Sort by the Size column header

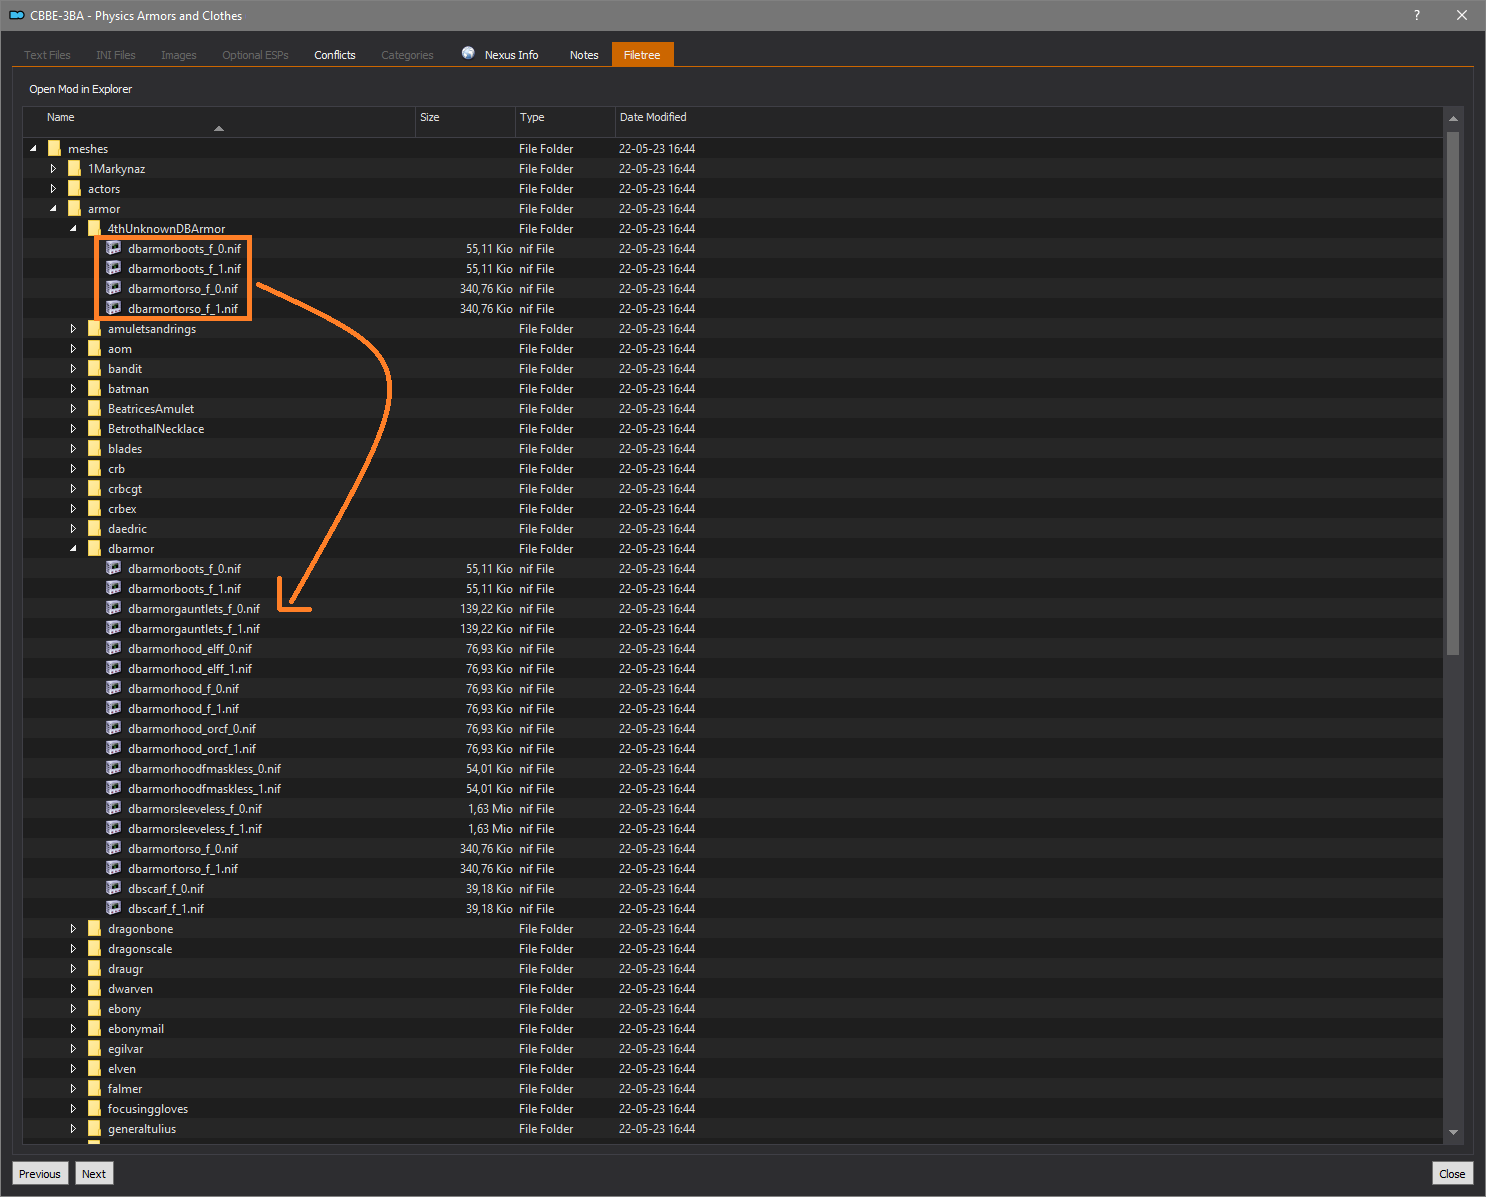point(465,122)
